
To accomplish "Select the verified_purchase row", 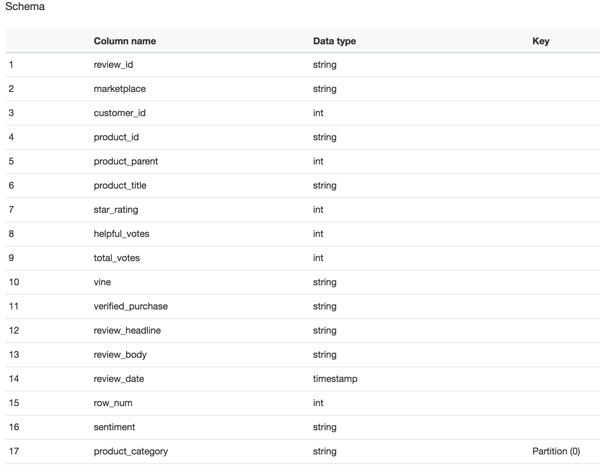I will [302, 306].
